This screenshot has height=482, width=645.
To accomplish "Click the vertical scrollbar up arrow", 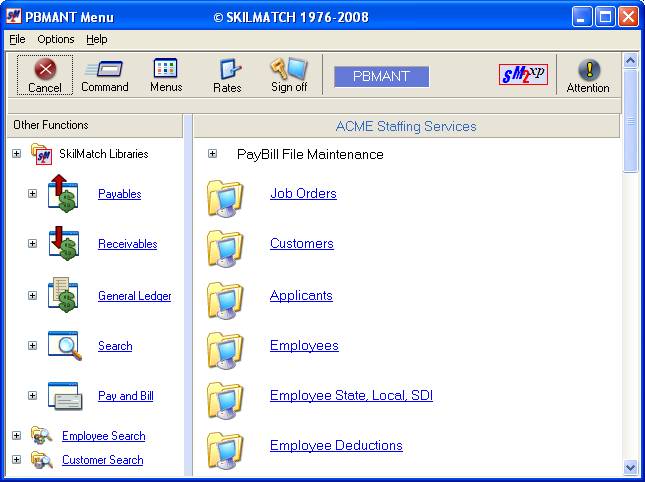I will [630, 61].
